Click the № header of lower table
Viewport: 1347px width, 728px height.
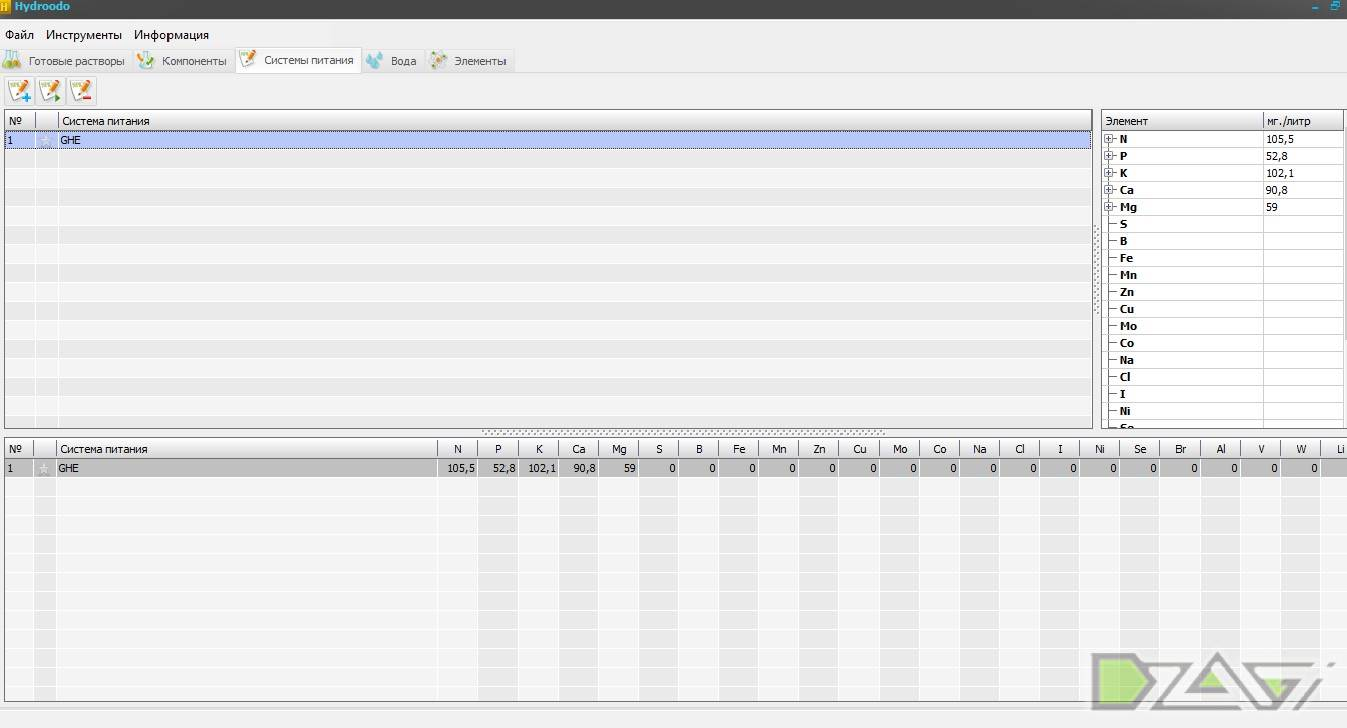19,449
